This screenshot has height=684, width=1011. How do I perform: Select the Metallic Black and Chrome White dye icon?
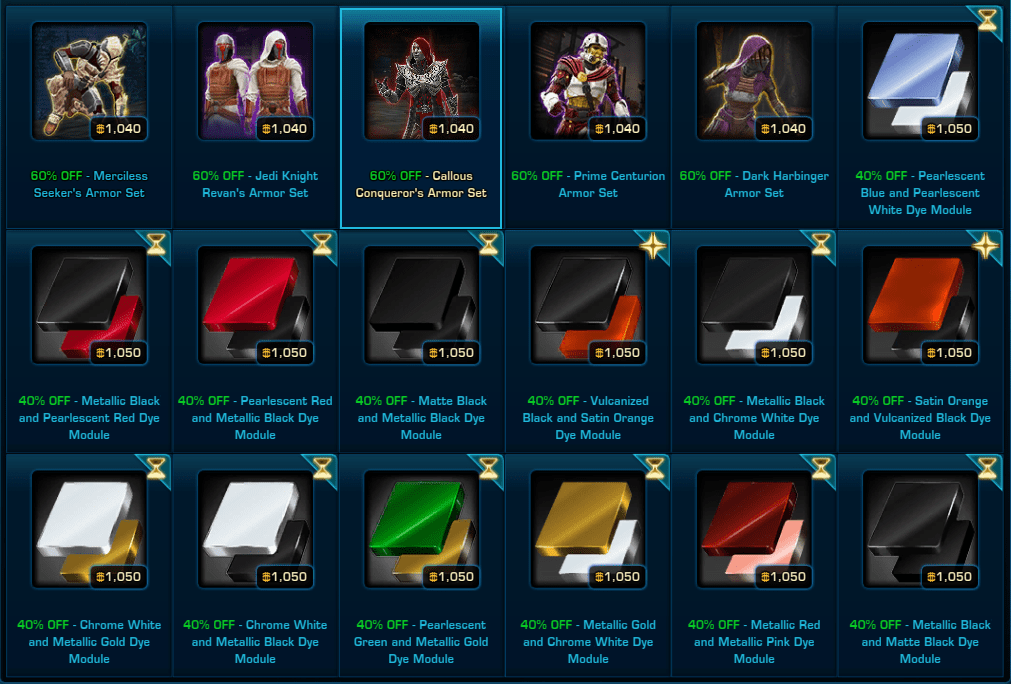coord(754,306)
